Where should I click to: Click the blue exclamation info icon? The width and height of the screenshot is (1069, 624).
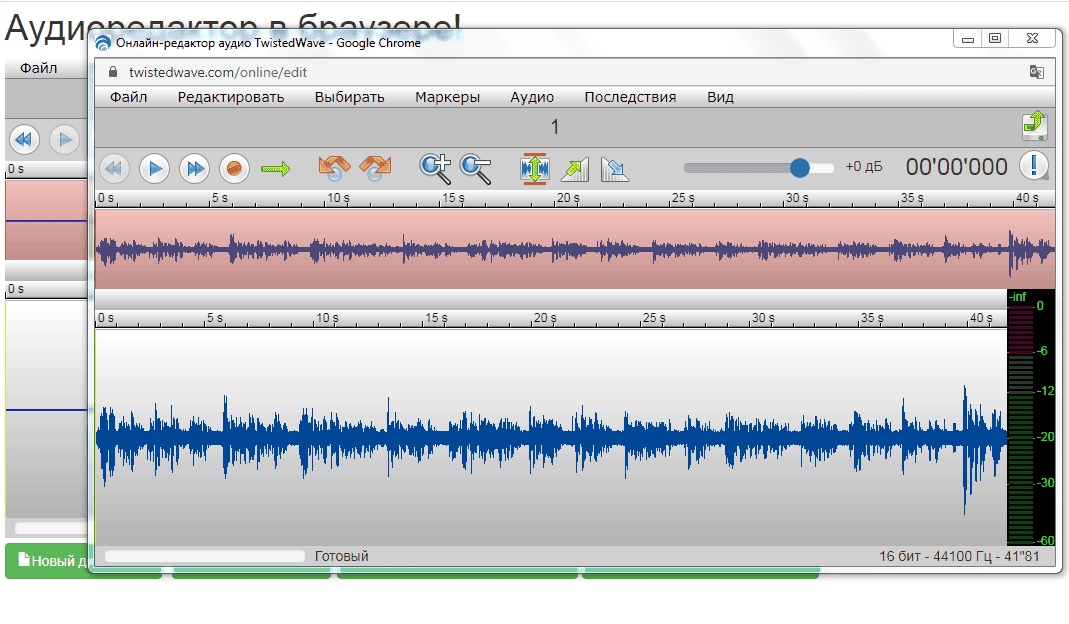click(x=1034, y=166)
